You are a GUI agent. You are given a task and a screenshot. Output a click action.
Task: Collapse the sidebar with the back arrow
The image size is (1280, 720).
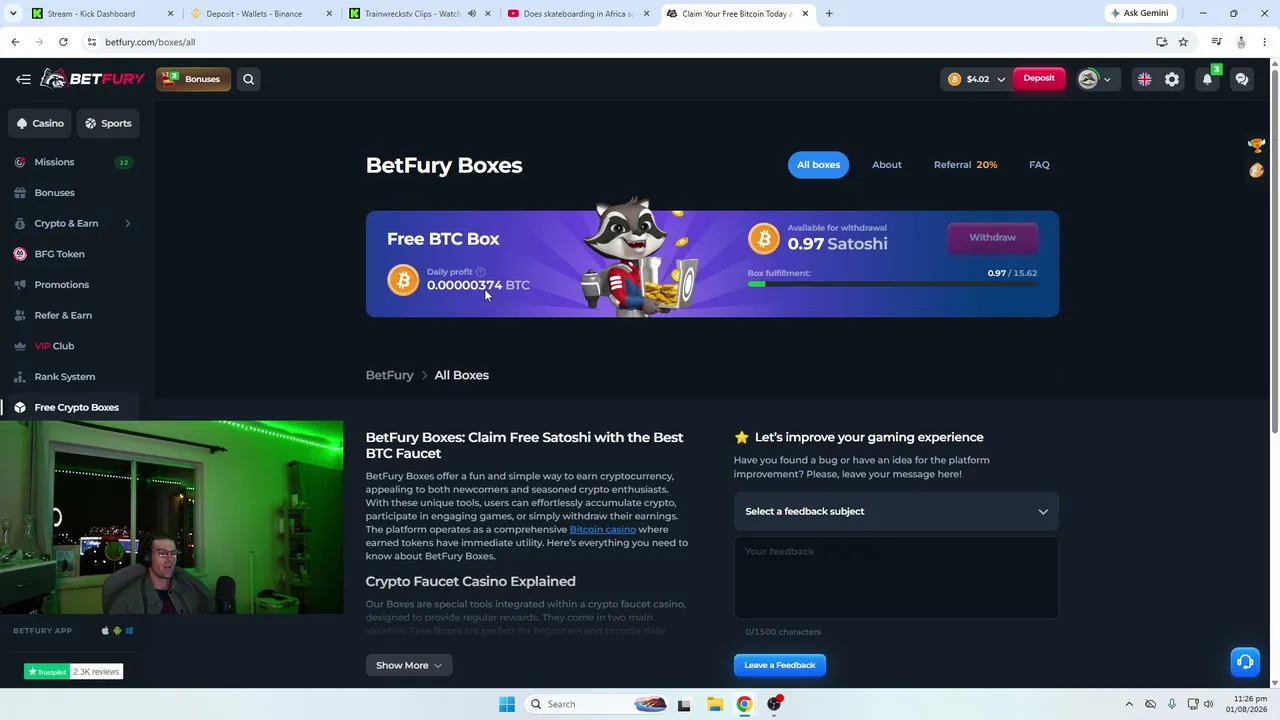click(x=23, y=79)
